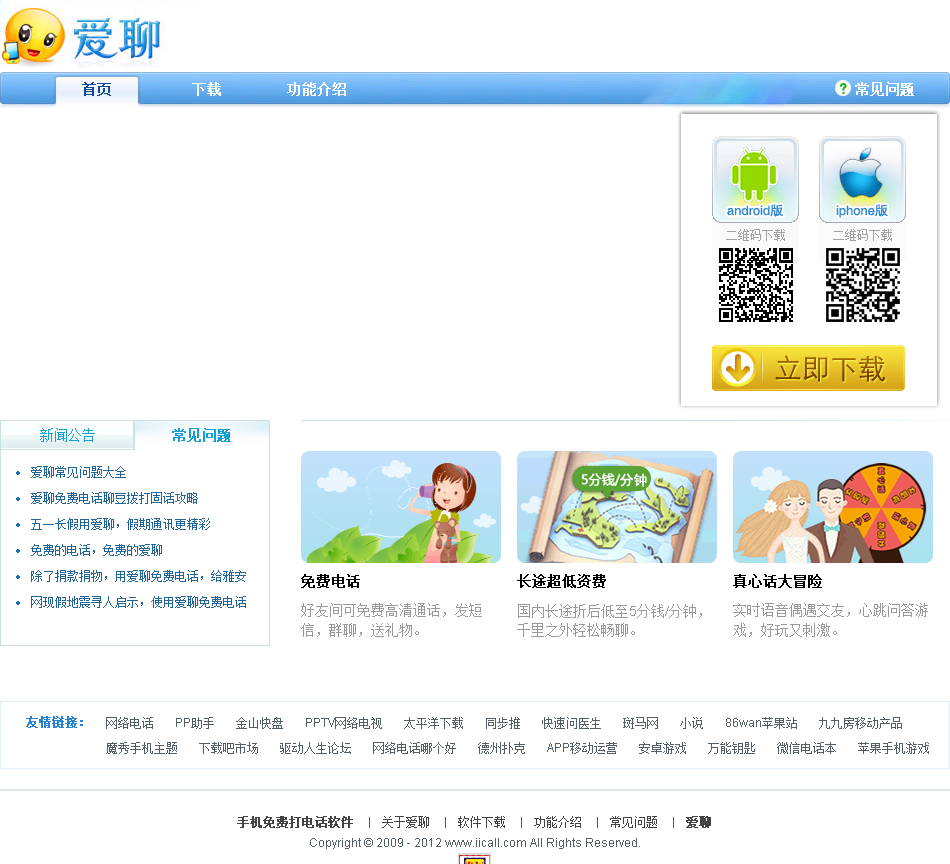The width and height of the screenshot is (950, 864).
Task: Click the Android QR code
Action: click(x=756, y=285)
